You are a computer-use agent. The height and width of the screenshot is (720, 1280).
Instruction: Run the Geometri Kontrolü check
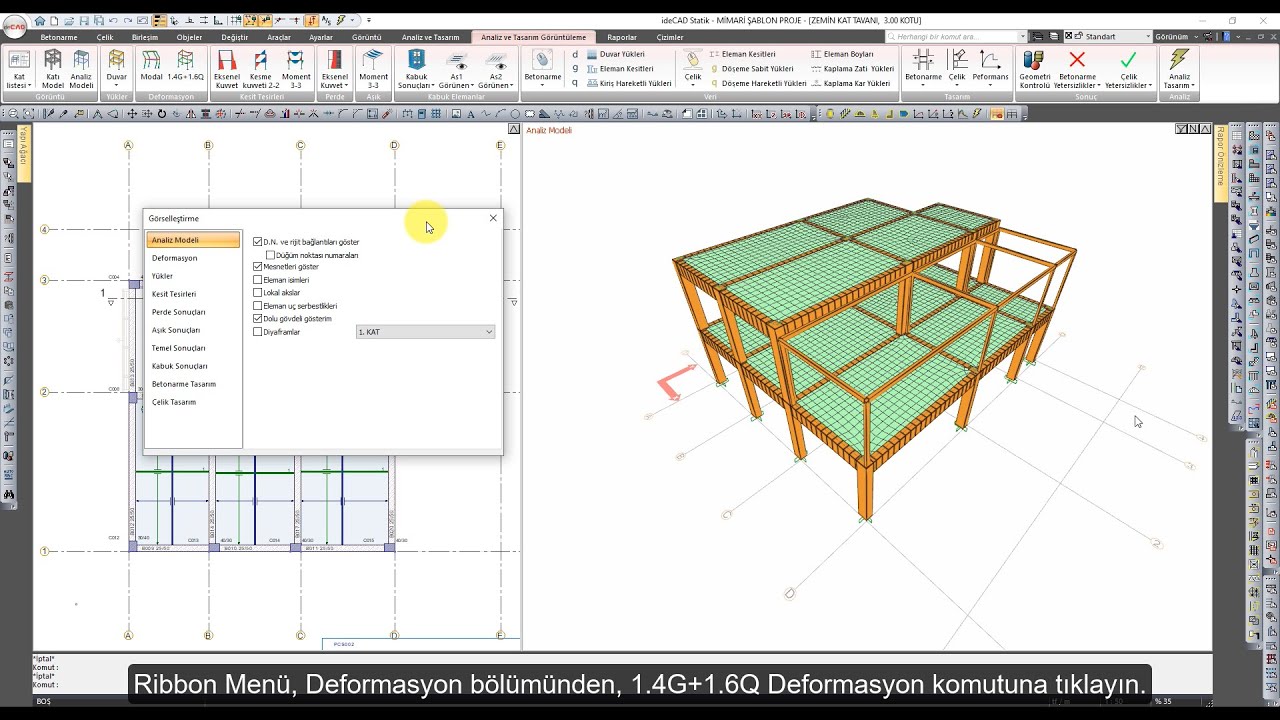(1034, 69)
